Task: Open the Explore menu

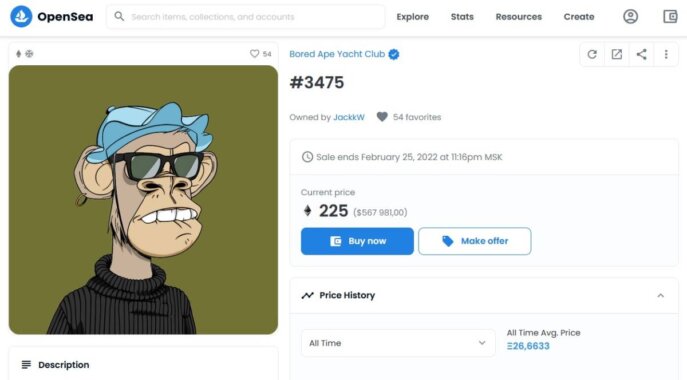Action: coord(412,17)
